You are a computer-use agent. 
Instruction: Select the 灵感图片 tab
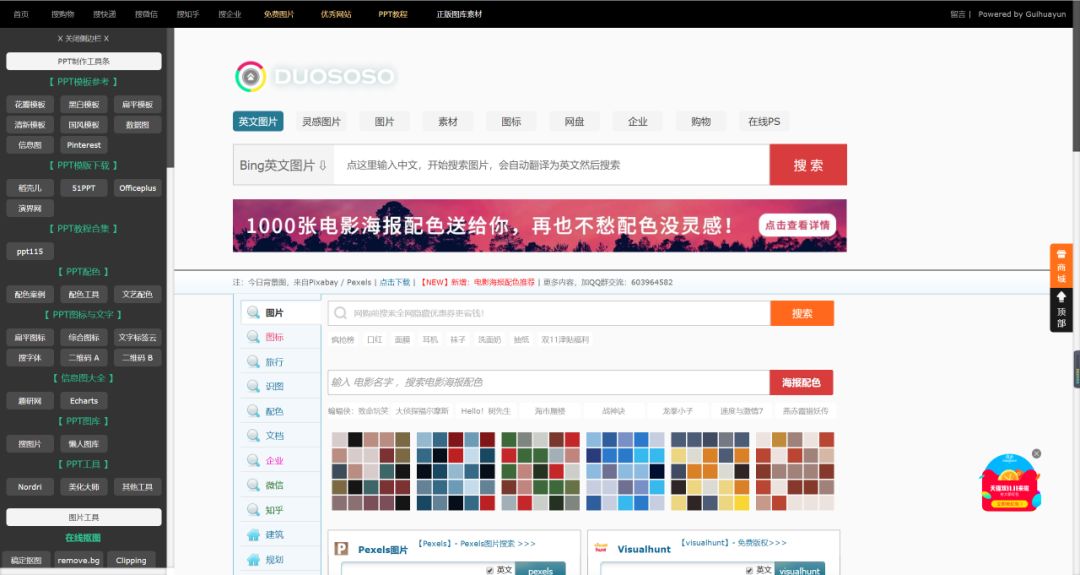(x=321, y=121)
